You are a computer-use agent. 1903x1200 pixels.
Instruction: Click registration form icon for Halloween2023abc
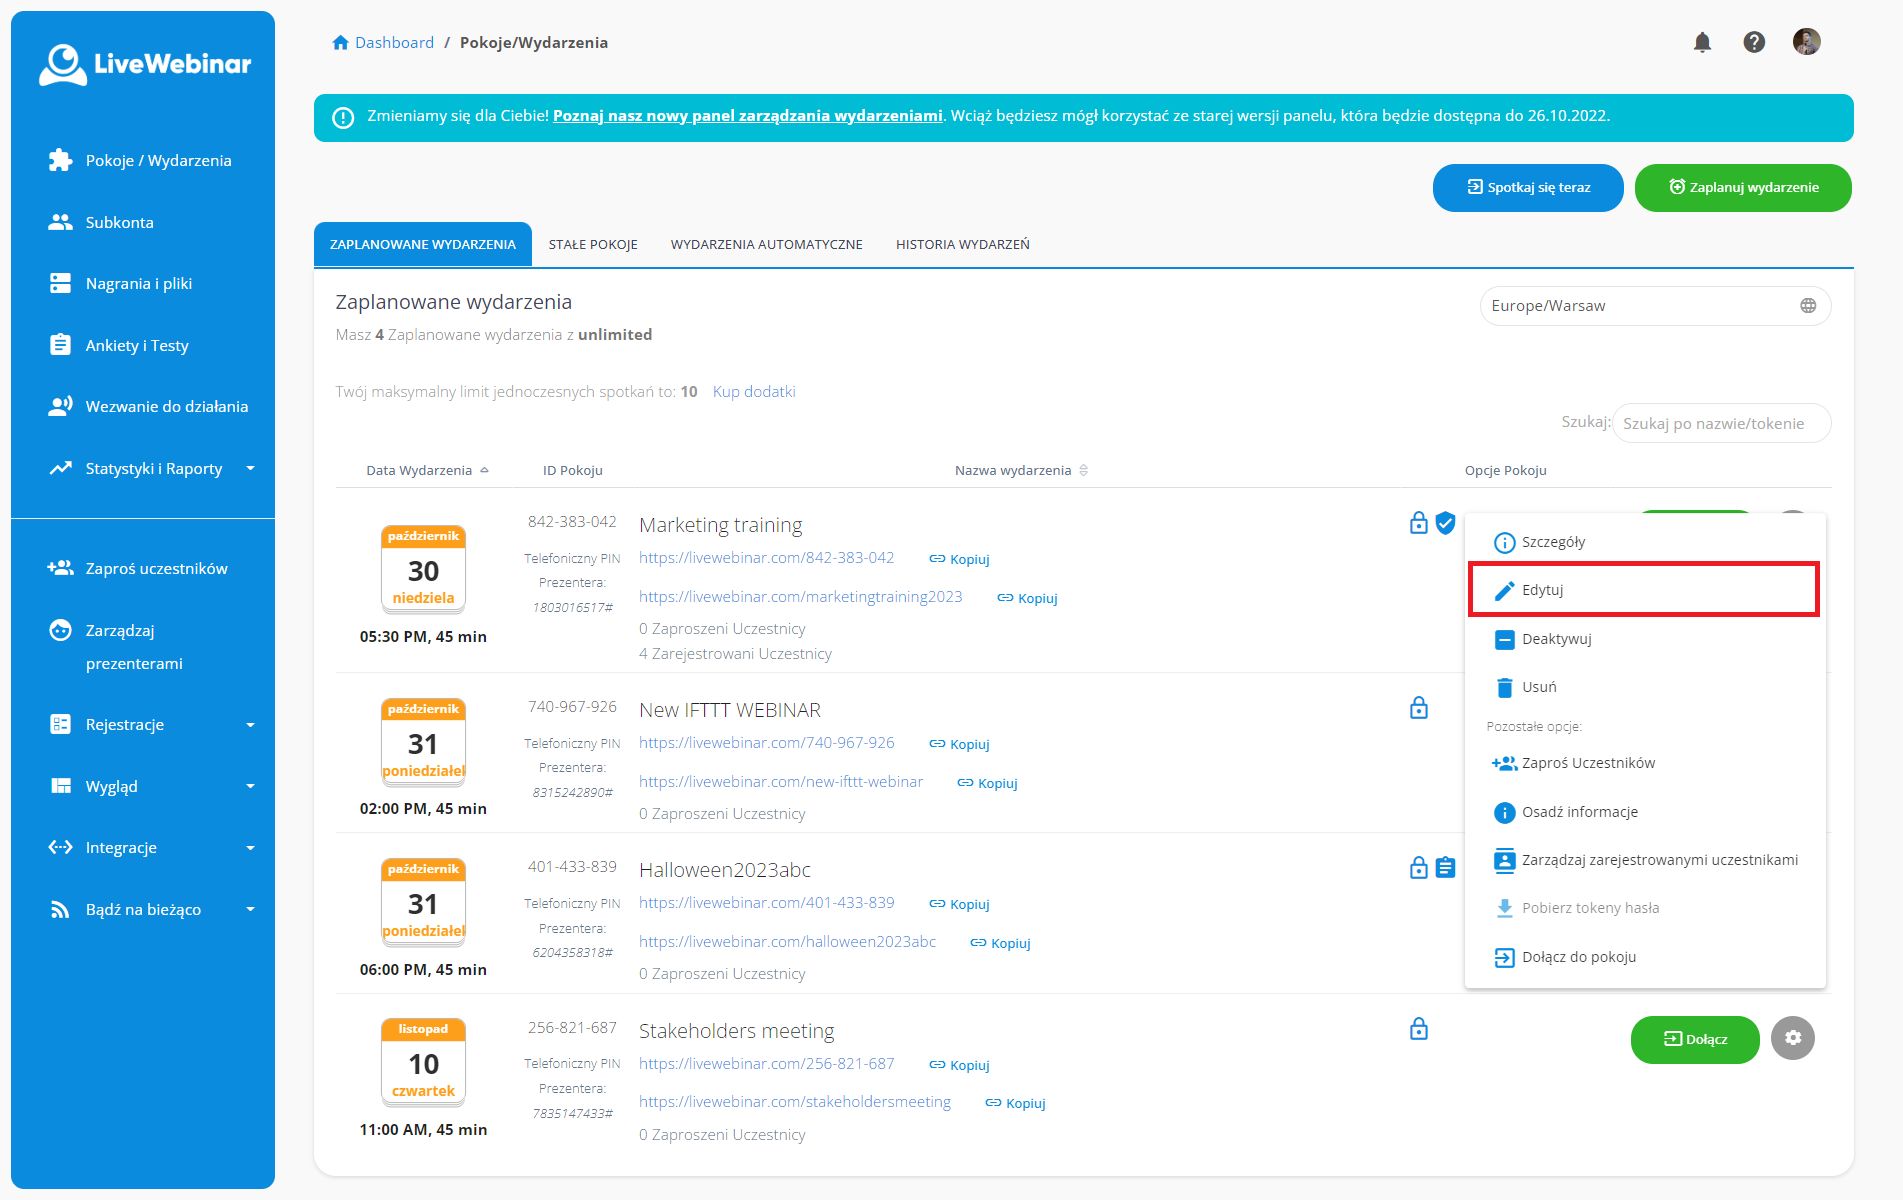point(1445,868)
